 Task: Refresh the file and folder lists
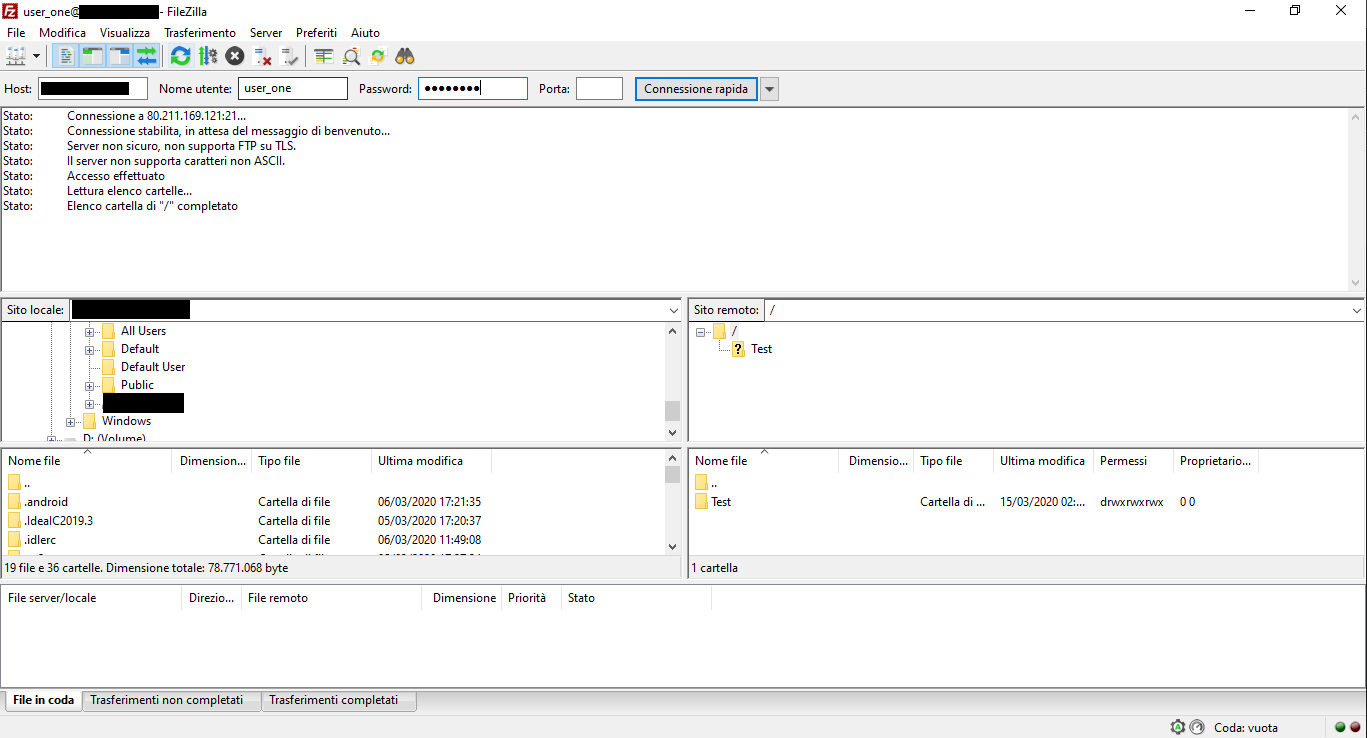(x=180, y=56)
